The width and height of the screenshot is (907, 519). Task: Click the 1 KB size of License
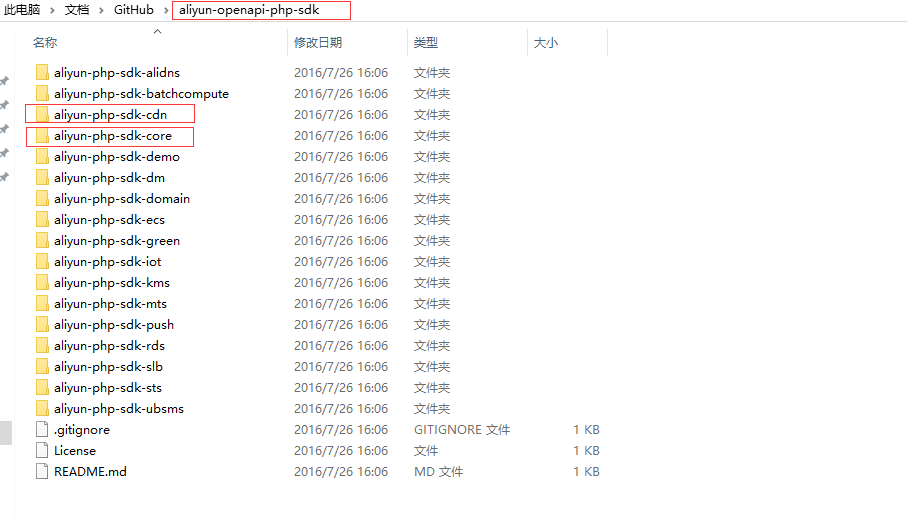[586, 450]
